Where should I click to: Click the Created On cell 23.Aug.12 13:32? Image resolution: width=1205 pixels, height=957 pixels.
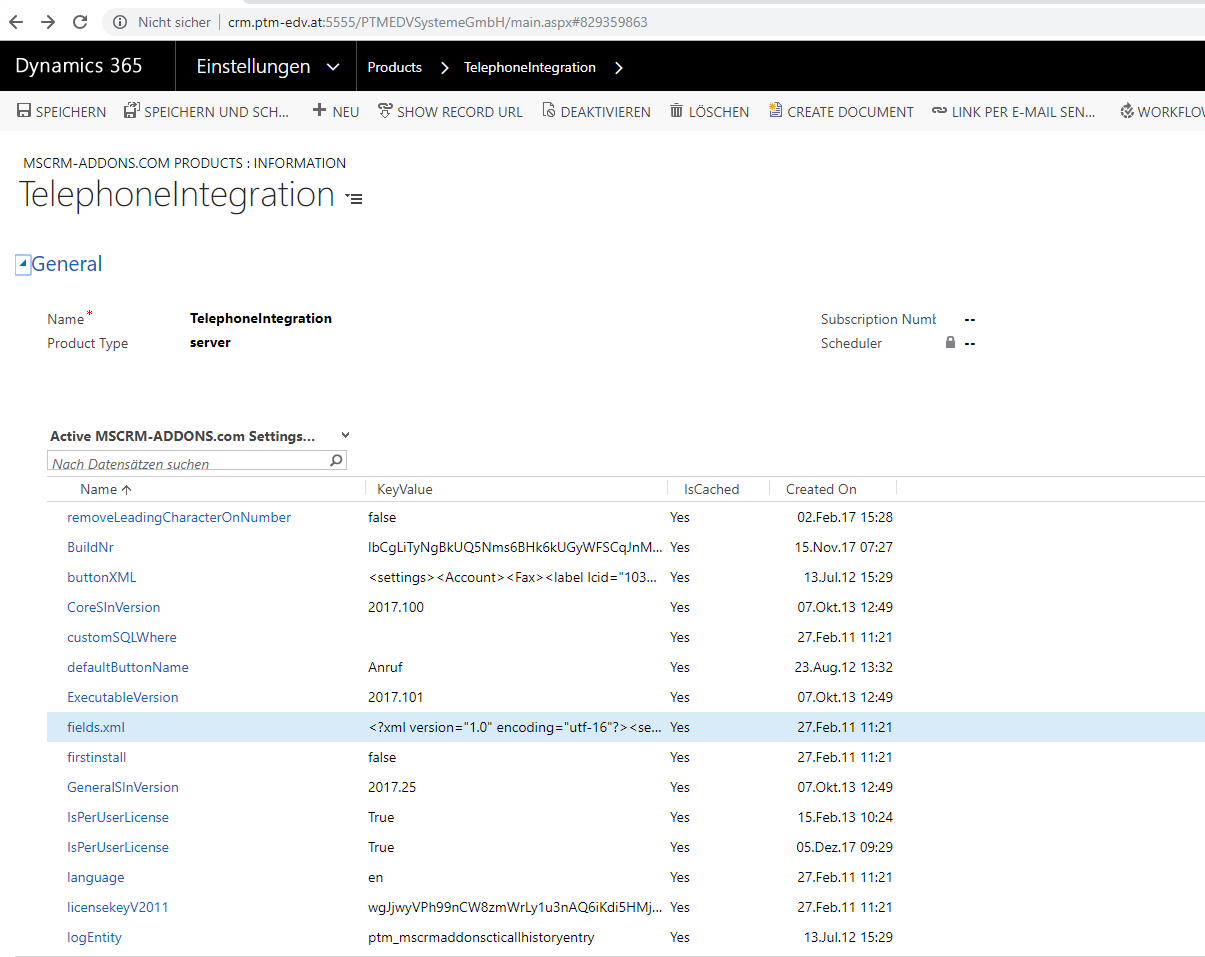coord(844,668)
